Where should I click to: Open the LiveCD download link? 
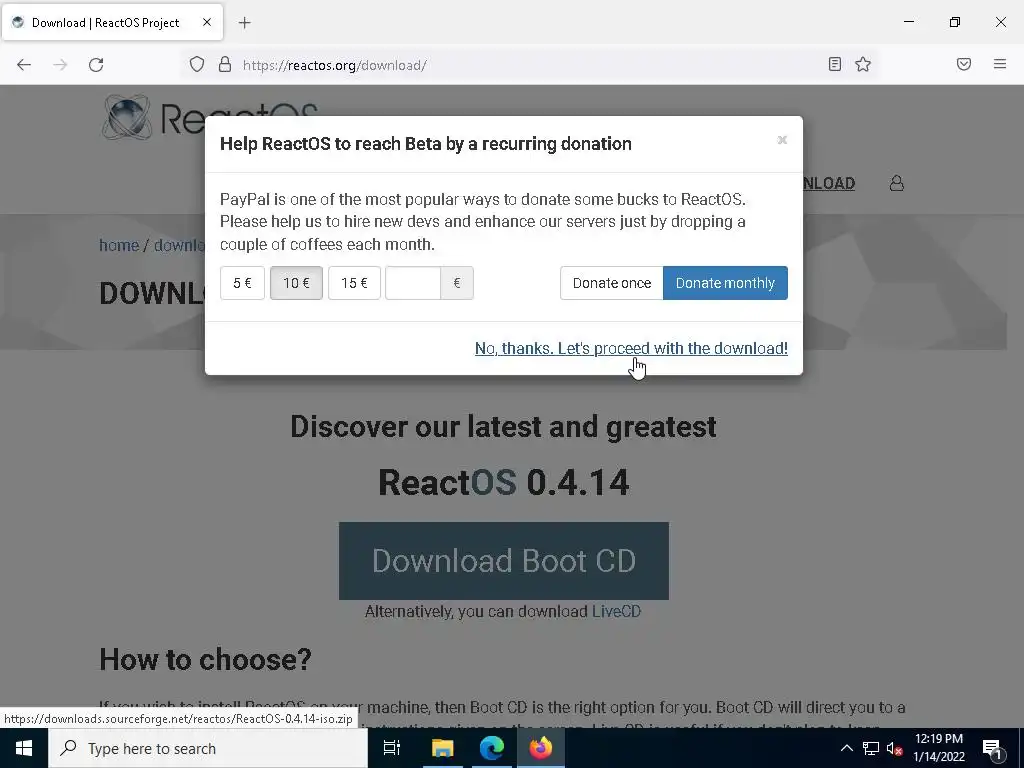tap(616, 611)
